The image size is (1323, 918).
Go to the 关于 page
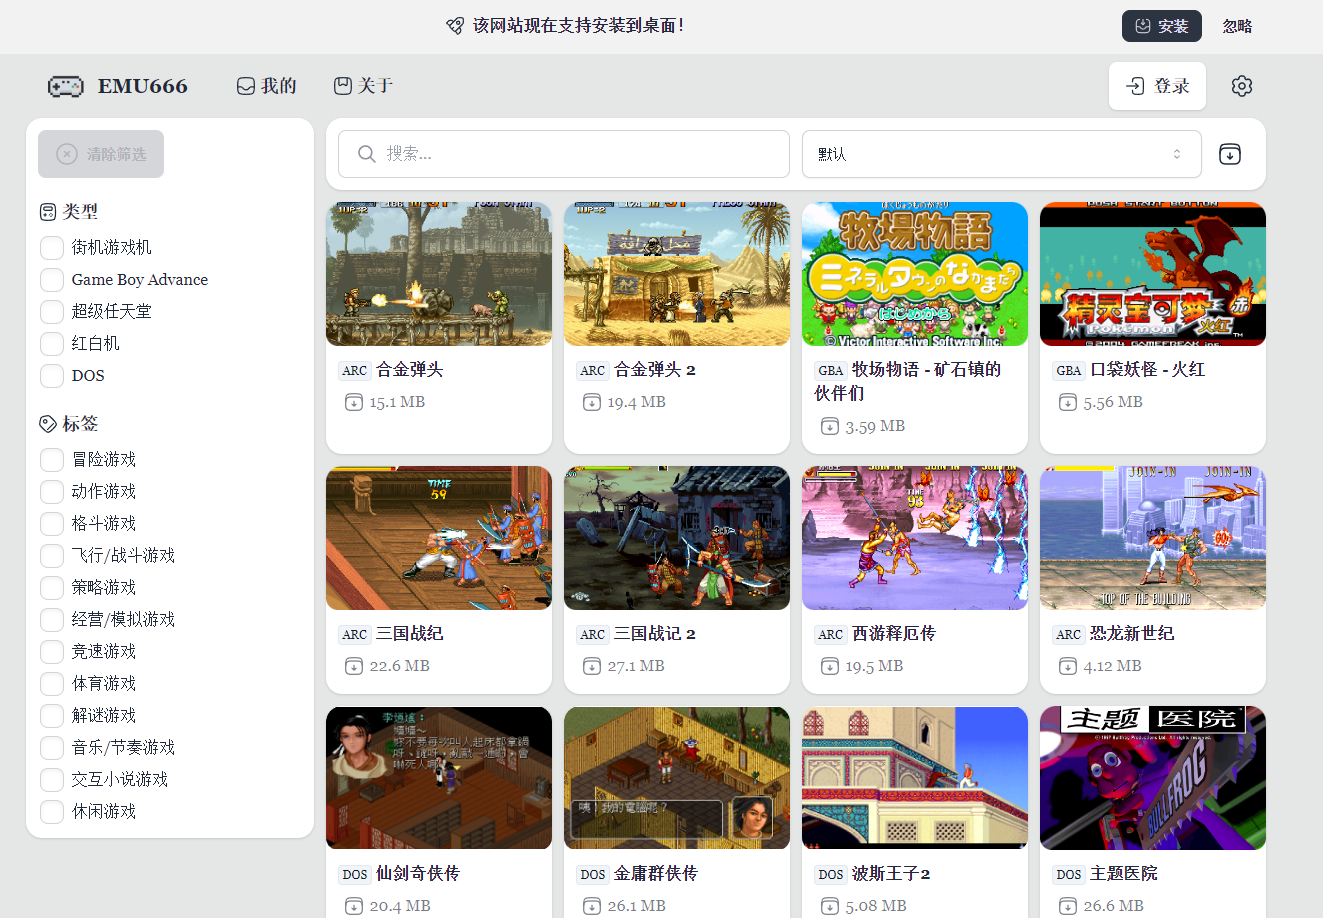pos(363,86)
